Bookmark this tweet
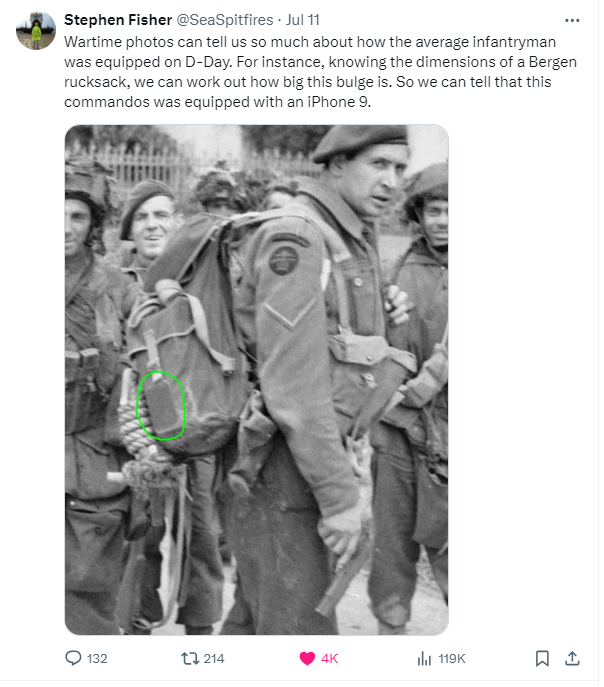The height and width of the screenshot is (687, 604). (542, 658)
